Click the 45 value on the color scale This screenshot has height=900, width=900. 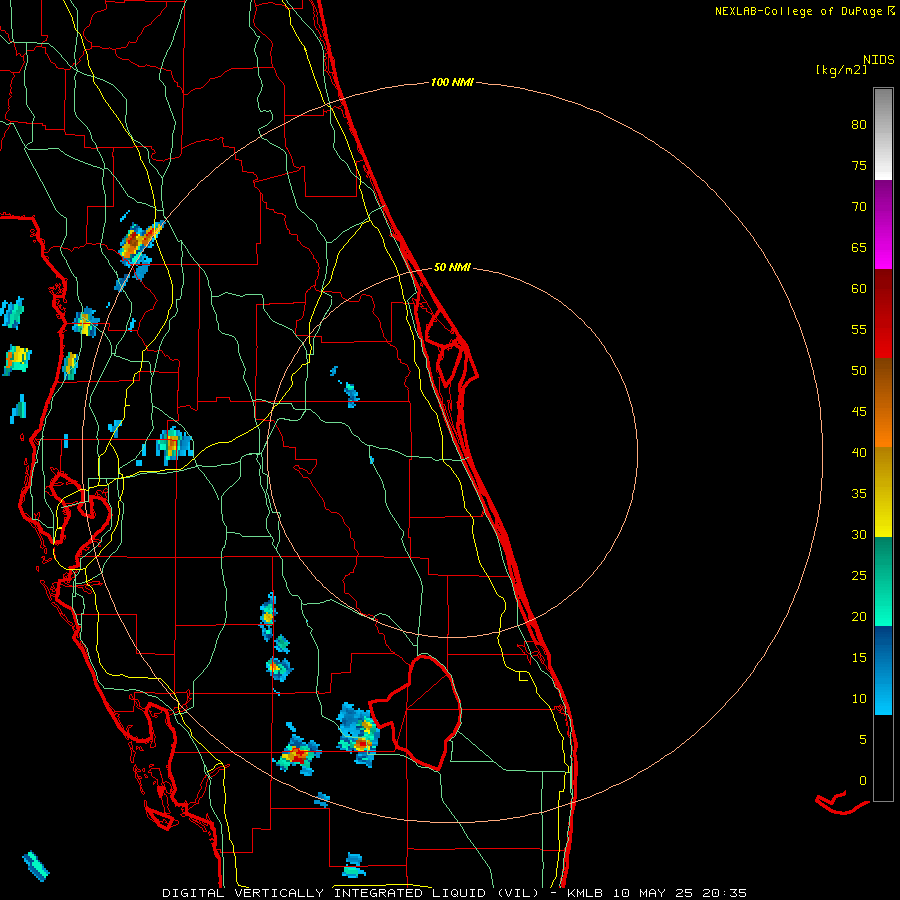859,412
